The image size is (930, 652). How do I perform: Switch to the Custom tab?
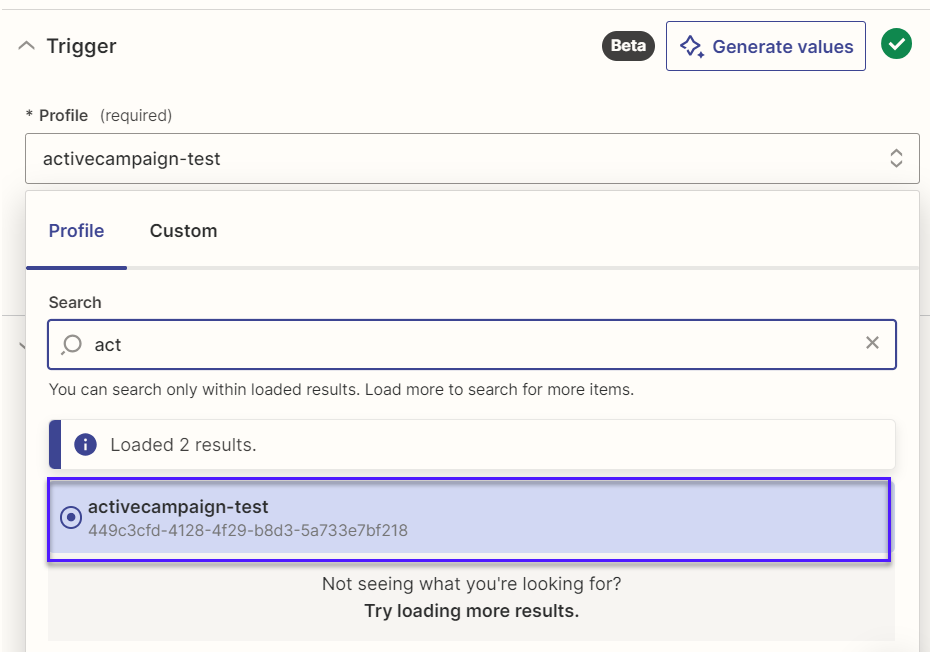(x=183, y=231)
